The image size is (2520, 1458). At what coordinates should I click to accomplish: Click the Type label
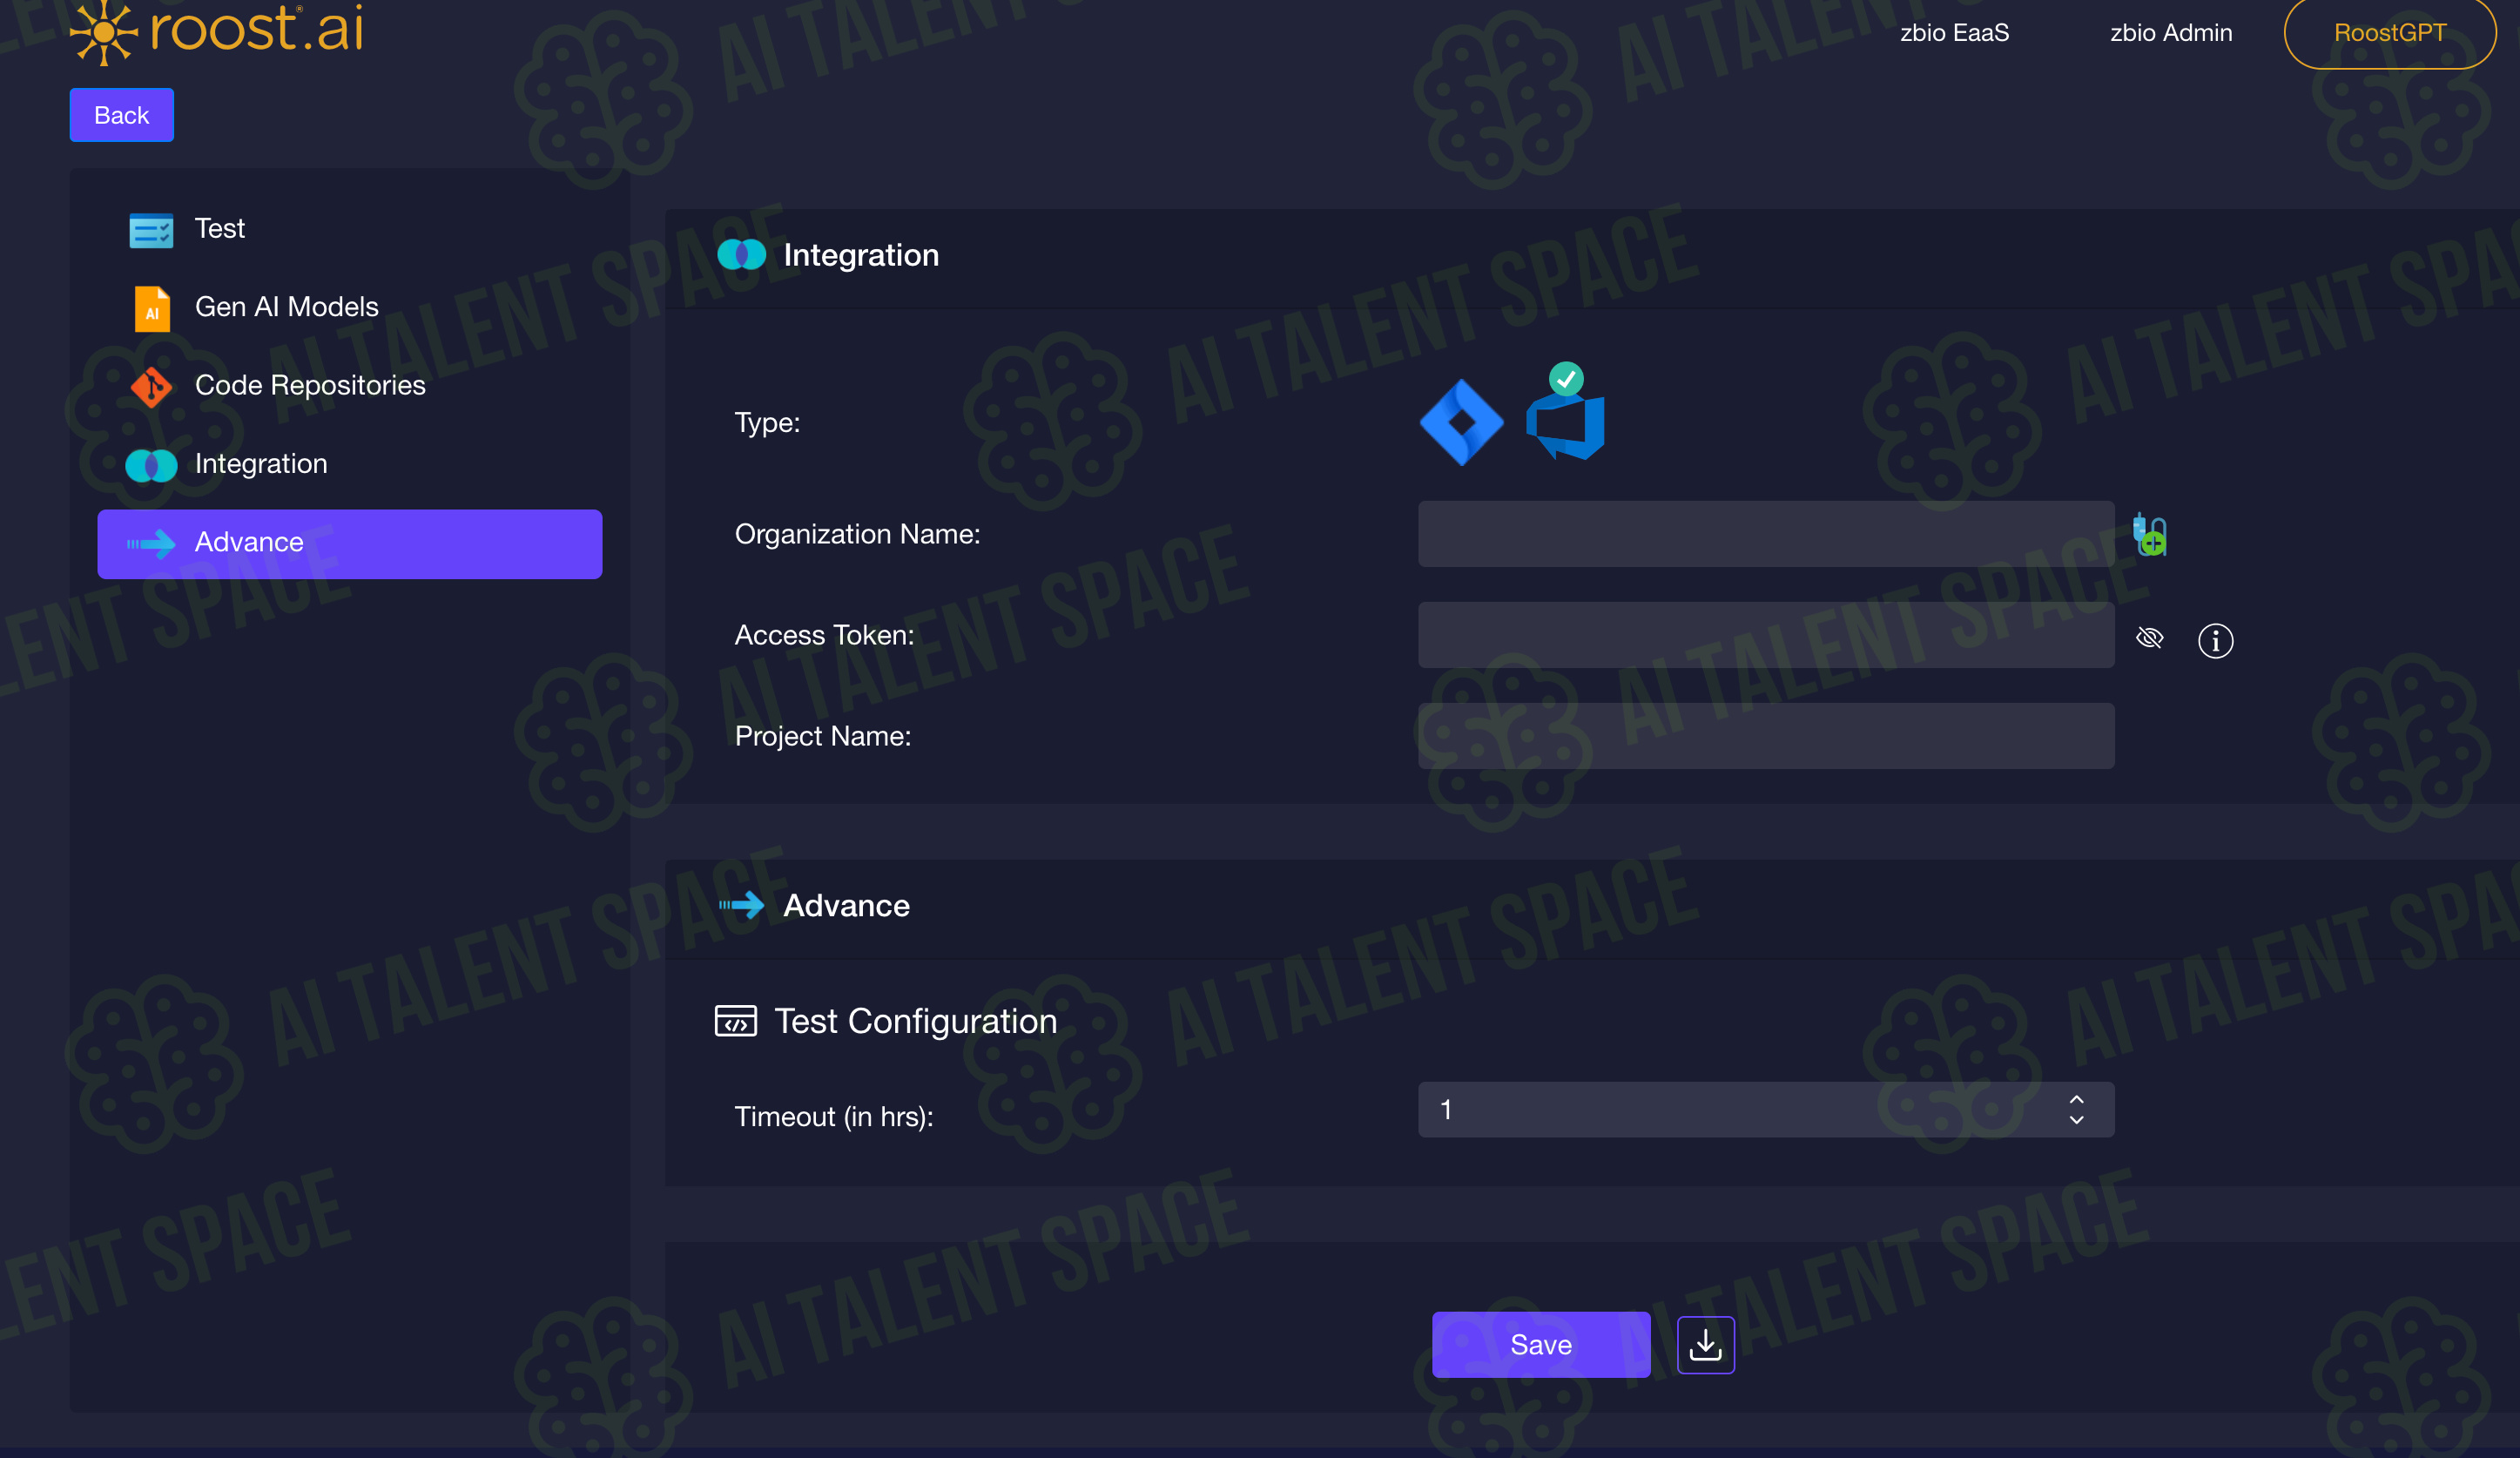click(767, 423)
